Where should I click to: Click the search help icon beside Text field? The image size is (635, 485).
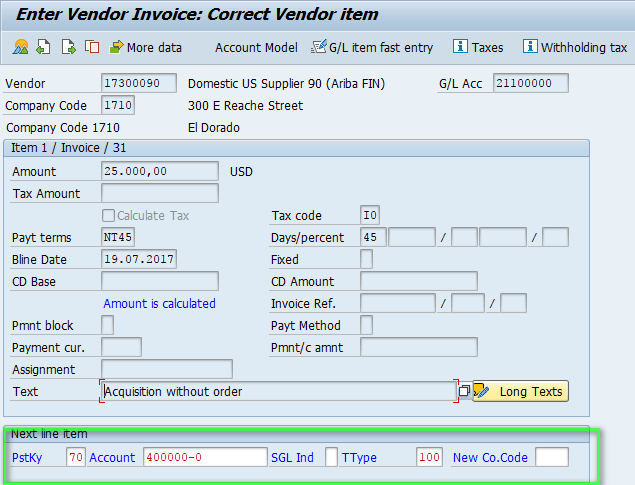pyautogui.click(x=464, y=391)
